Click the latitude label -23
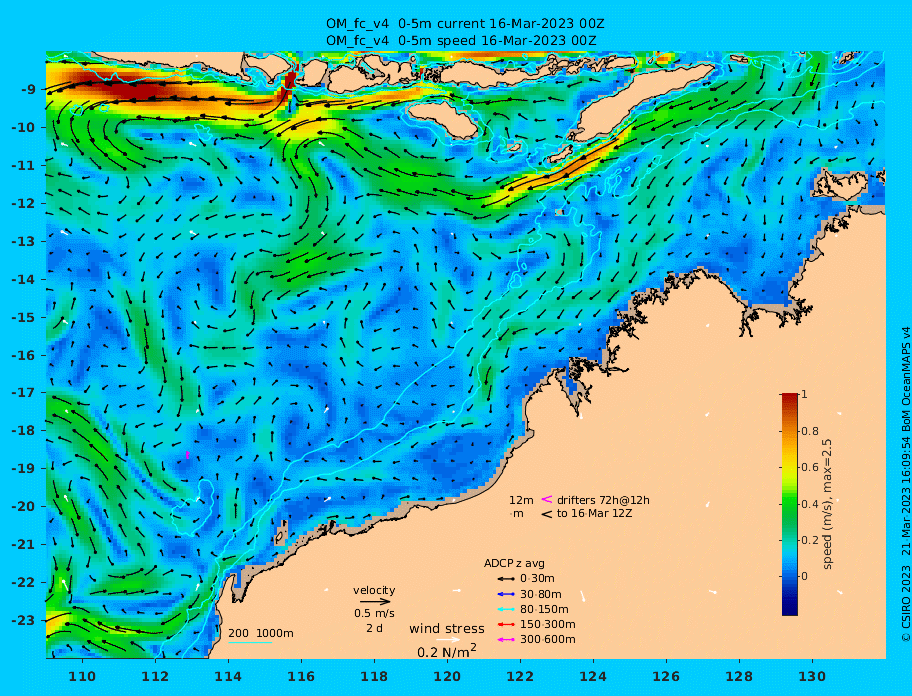 25,620
